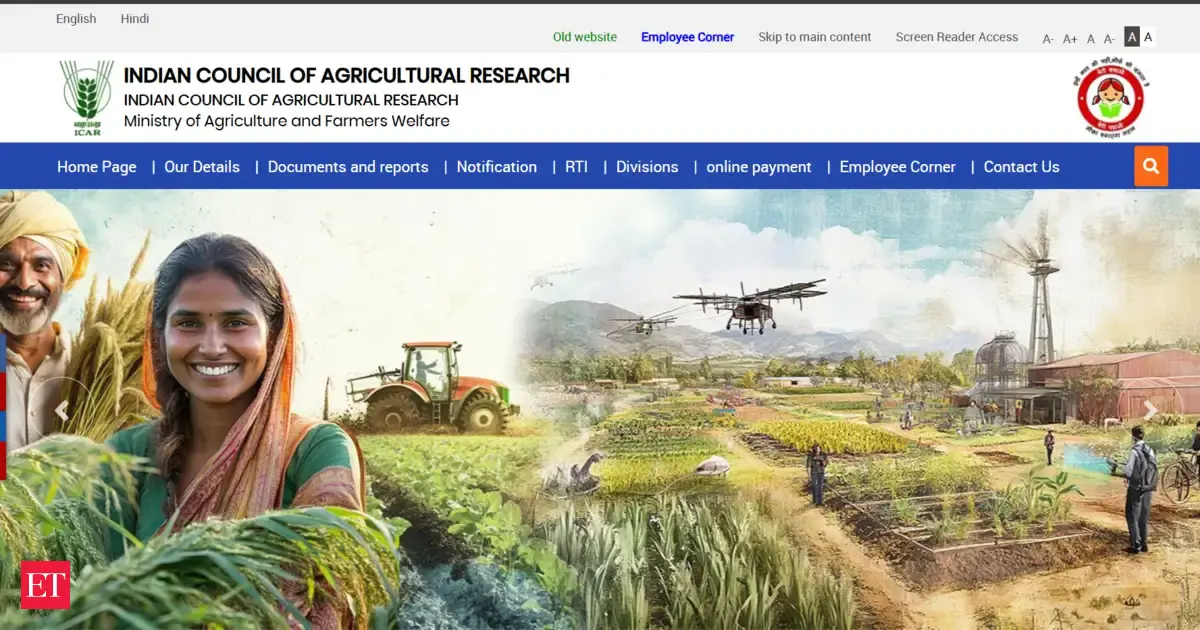The image size is (1200, 630).
Task: Expand the Documents and reports menu
Action: pyautogui.click(x=348, y=167)
